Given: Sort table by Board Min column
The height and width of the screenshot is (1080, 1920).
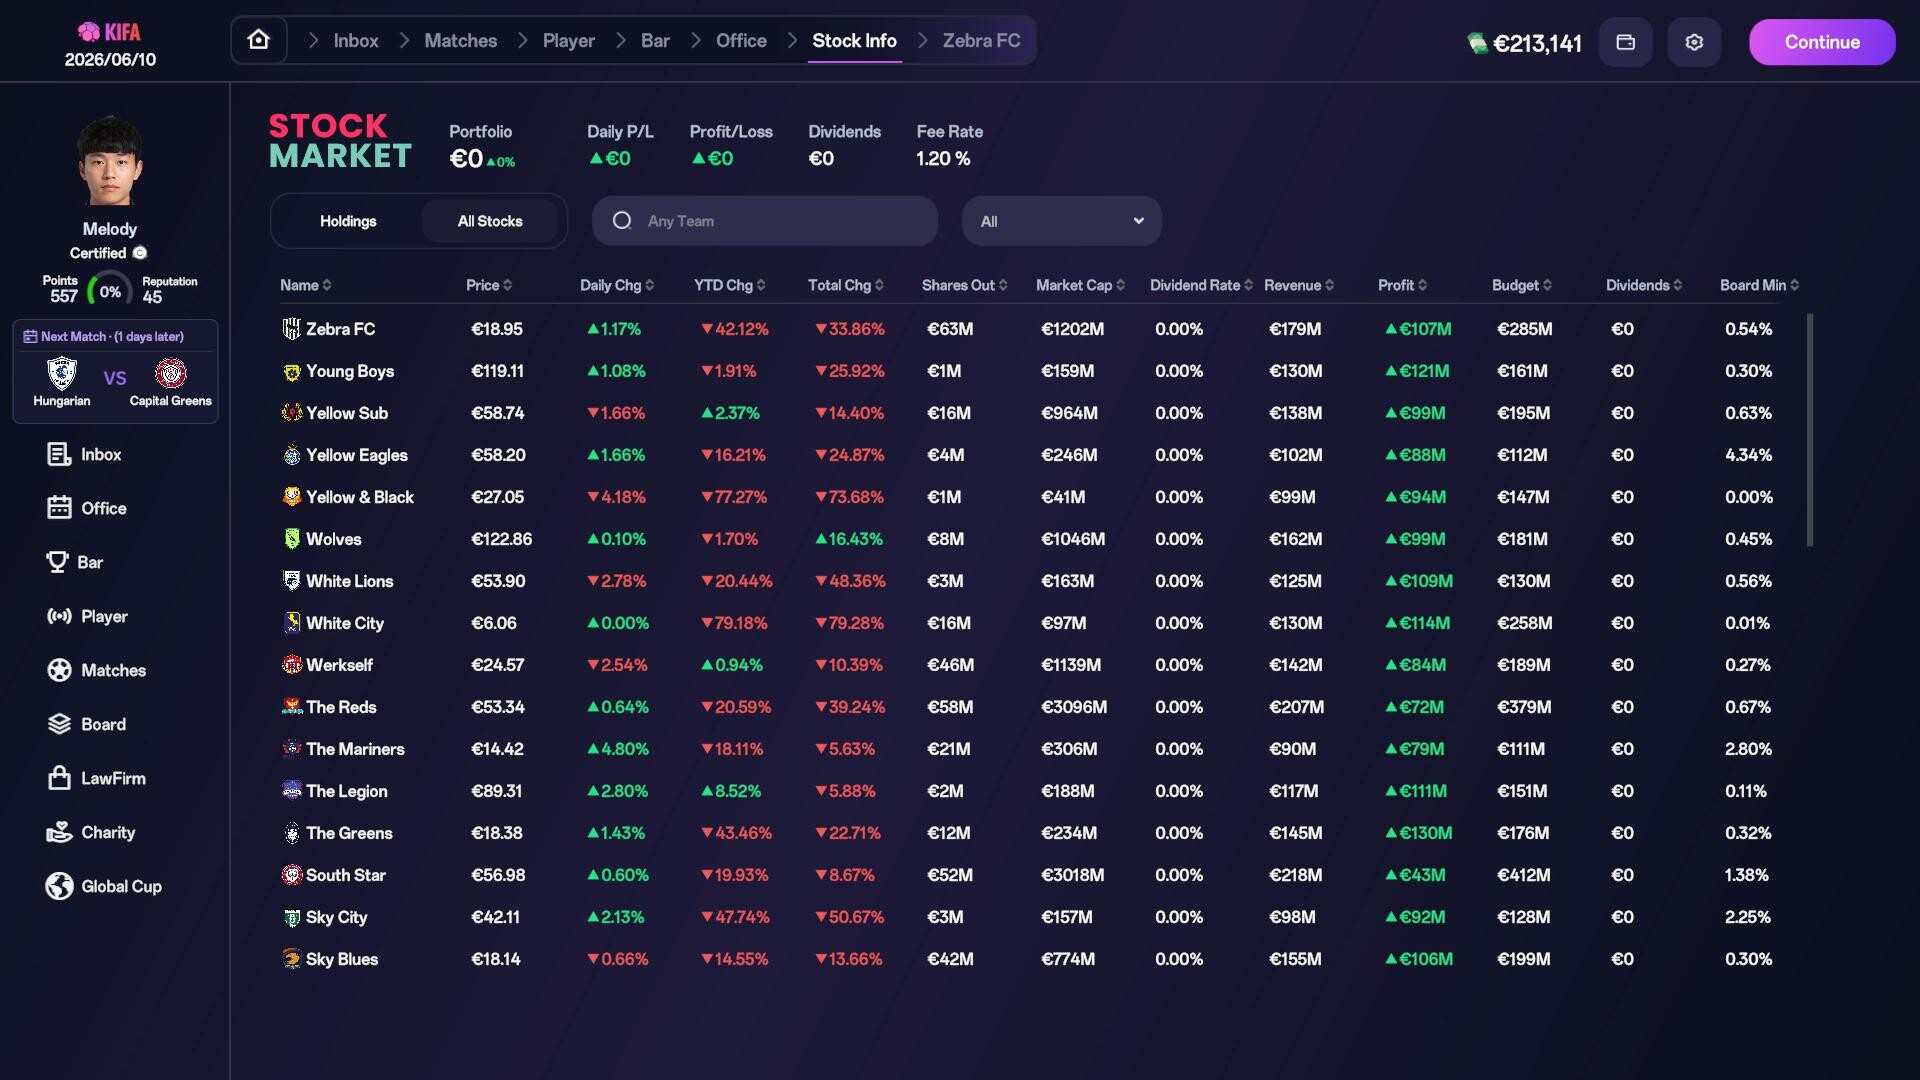Looking at the screenshot, I should (x=1759, y=285).
